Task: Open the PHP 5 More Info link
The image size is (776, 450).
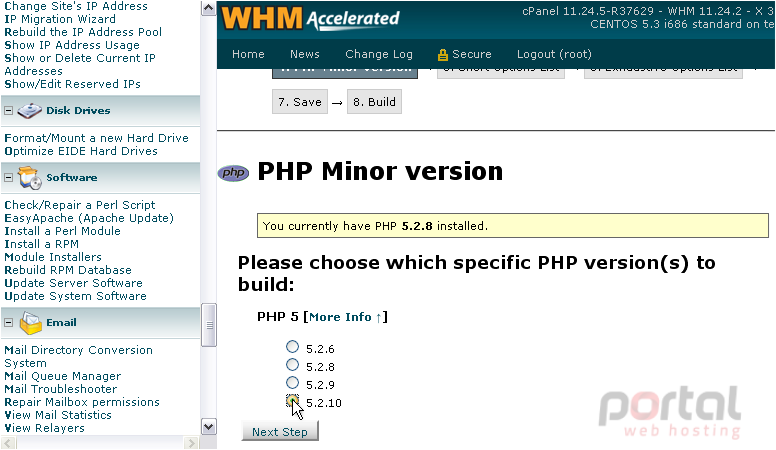Action: pos(344,317)
